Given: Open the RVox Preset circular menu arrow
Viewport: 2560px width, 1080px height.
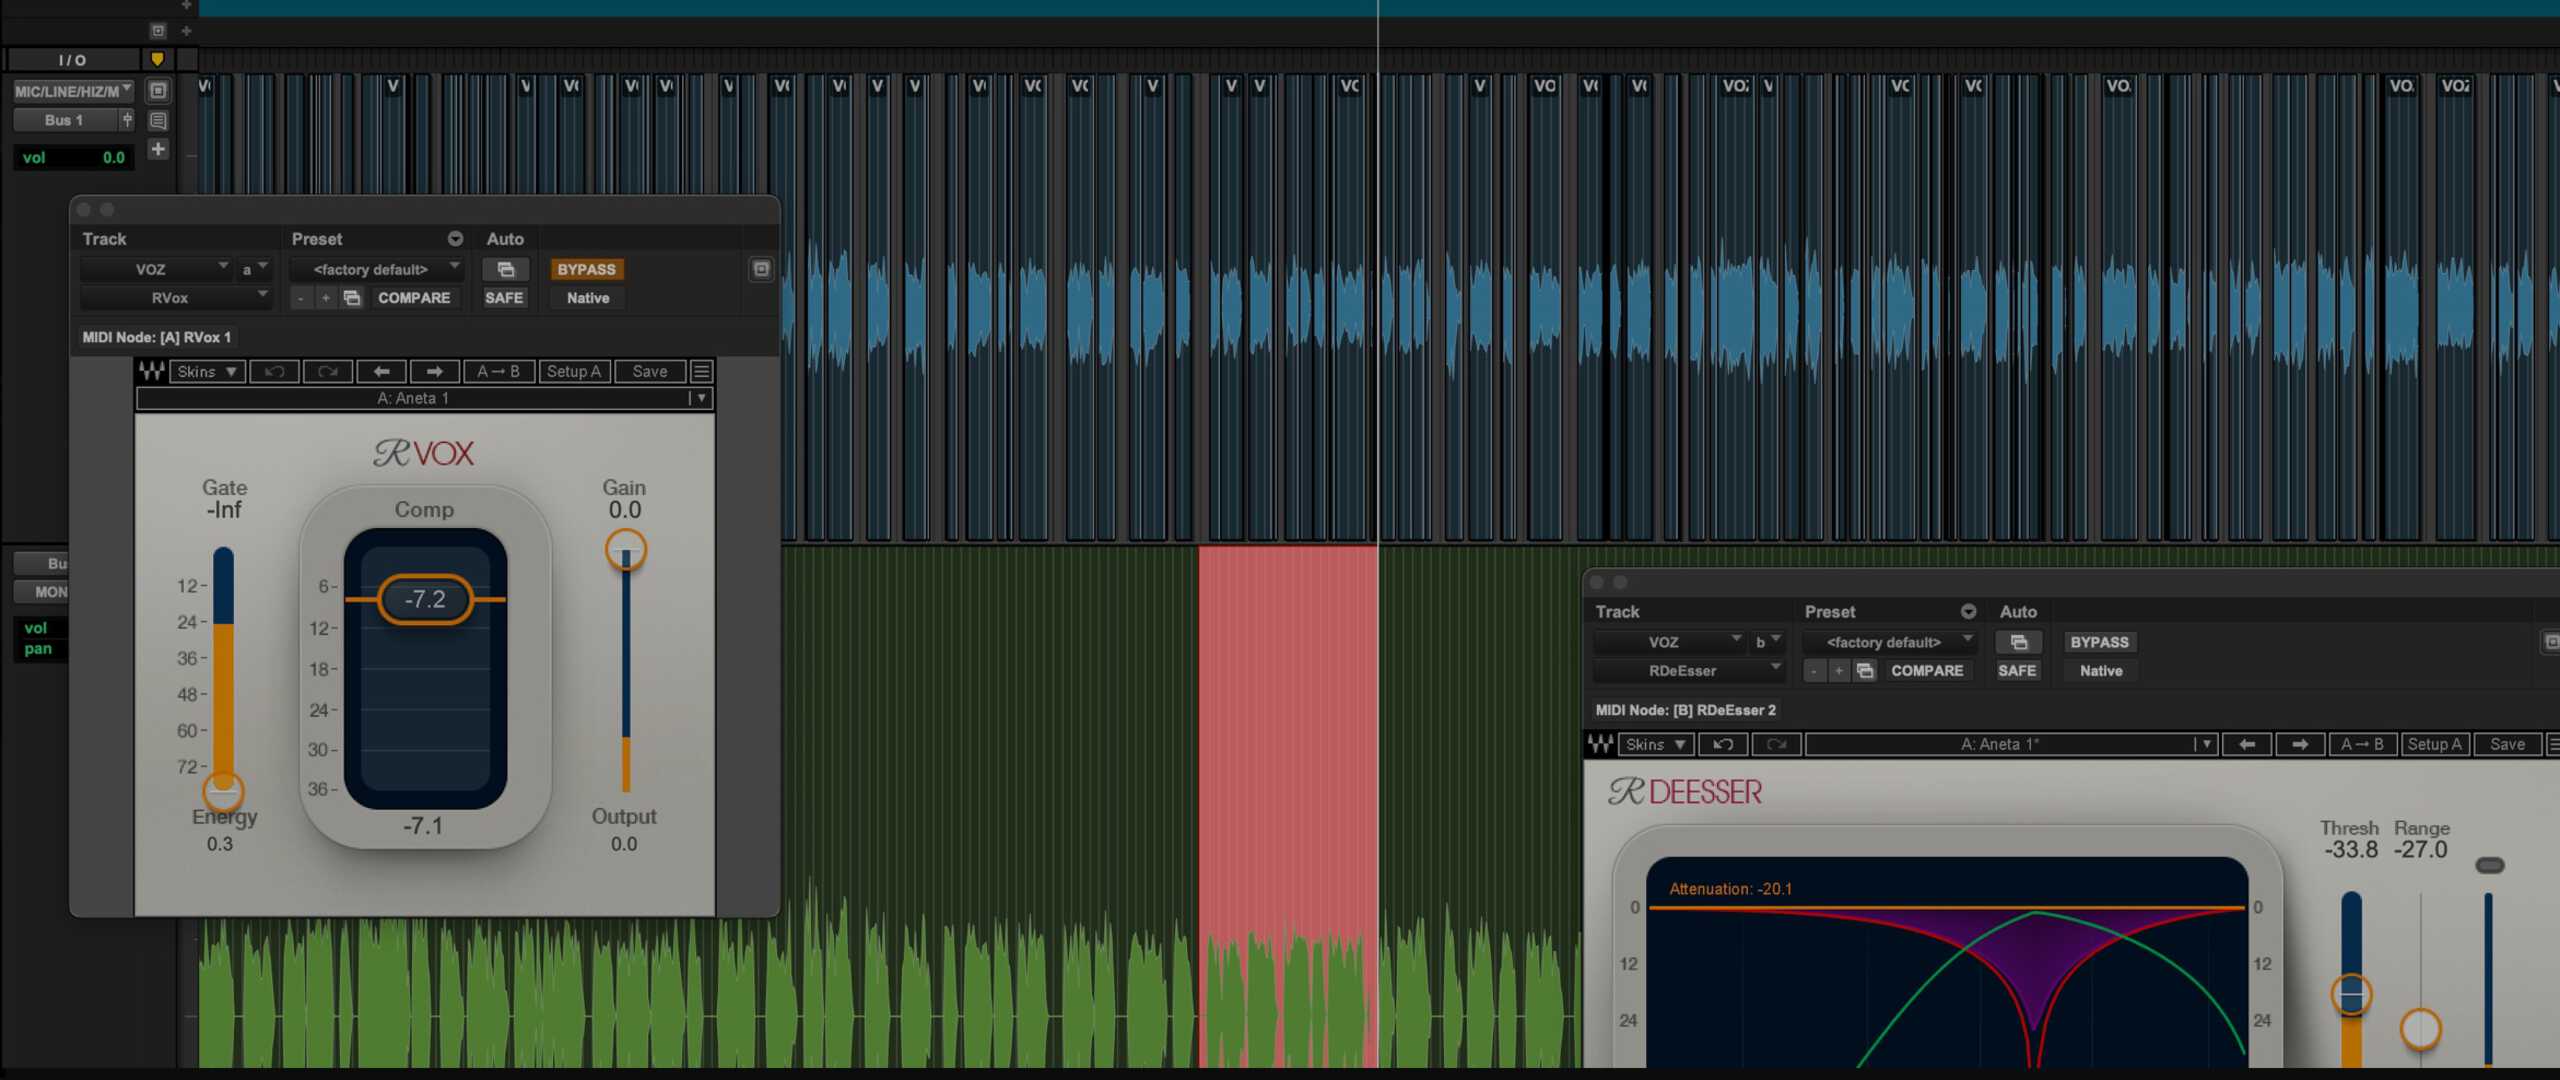Looking at the screenshot, I should pos(455,239).
